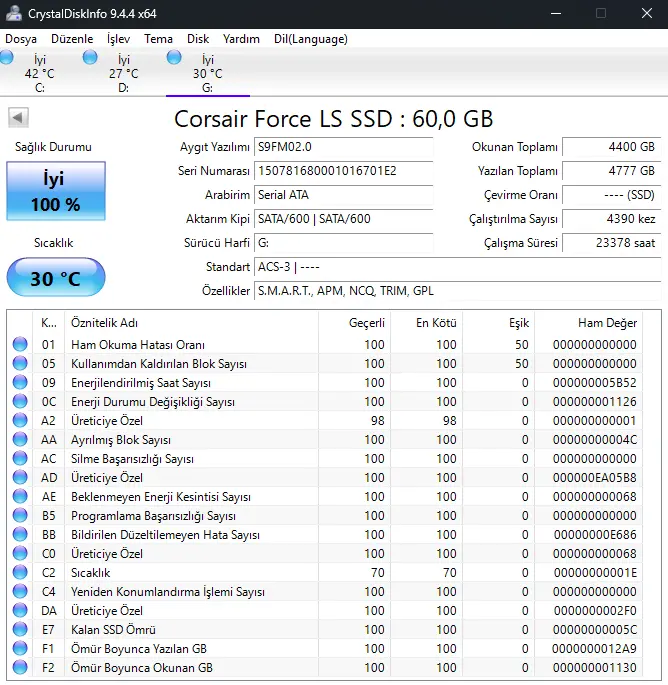The width and height of the screenshot is (668, 685).
Task: Click status icon for Enerji Durumu Değişikliği Sayısı
Action: click(x=20, y=401)
